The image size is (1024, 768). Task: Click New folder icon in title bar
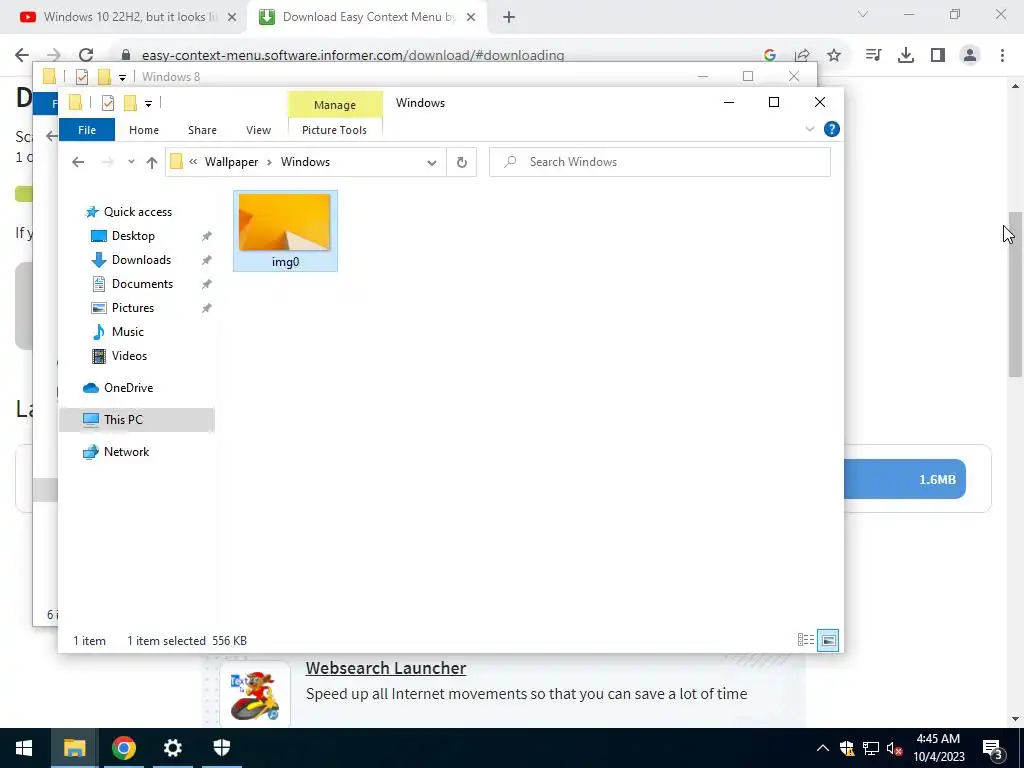click(x=130, y=103)
